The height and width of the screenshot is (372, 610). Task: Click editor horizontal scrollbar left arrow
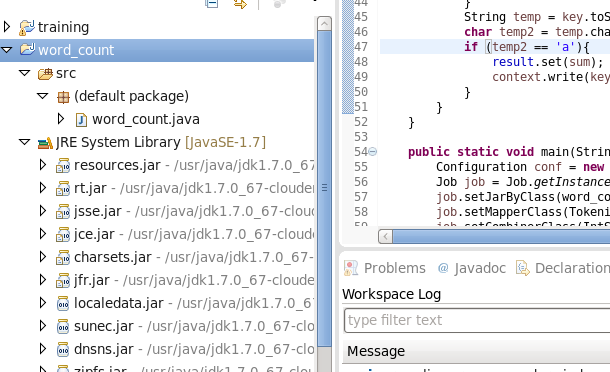[386, 236]
